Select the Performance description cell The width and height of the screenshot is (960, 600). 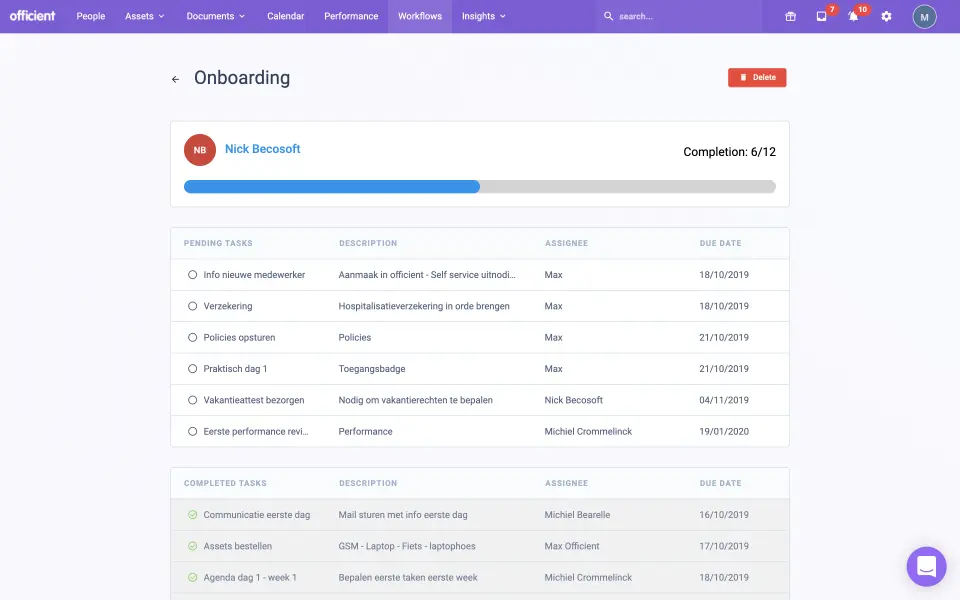click(366, 432)
